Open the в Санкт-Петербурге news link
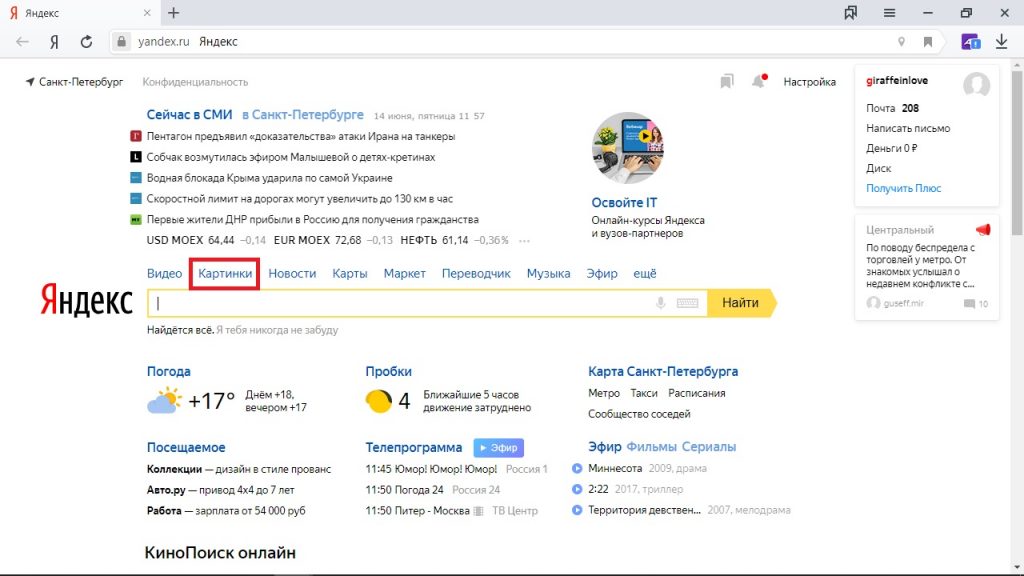The image size is (1024, 576). click(x=303, y=115)
